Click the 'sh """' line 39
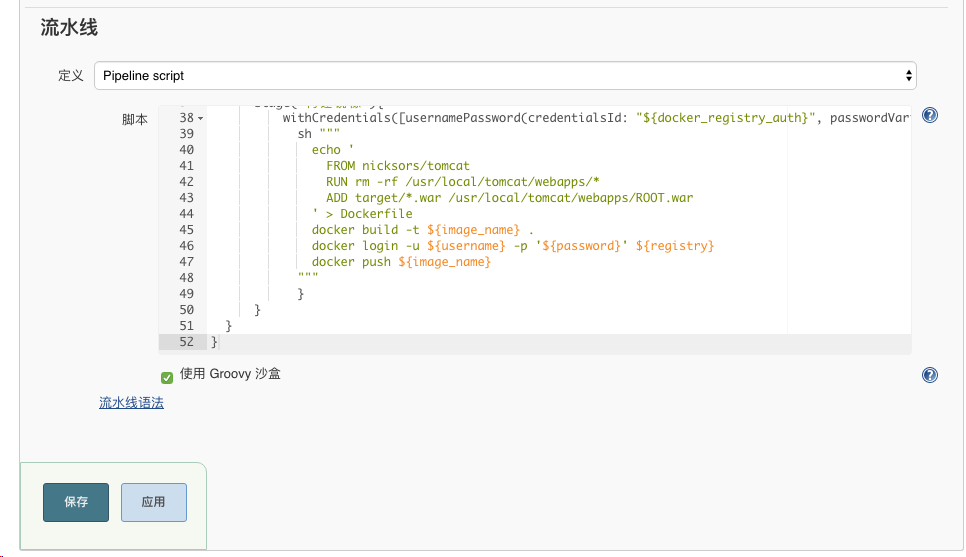Image resolution: width=966 pixels, height=557 pixels. tap(319, 134)
